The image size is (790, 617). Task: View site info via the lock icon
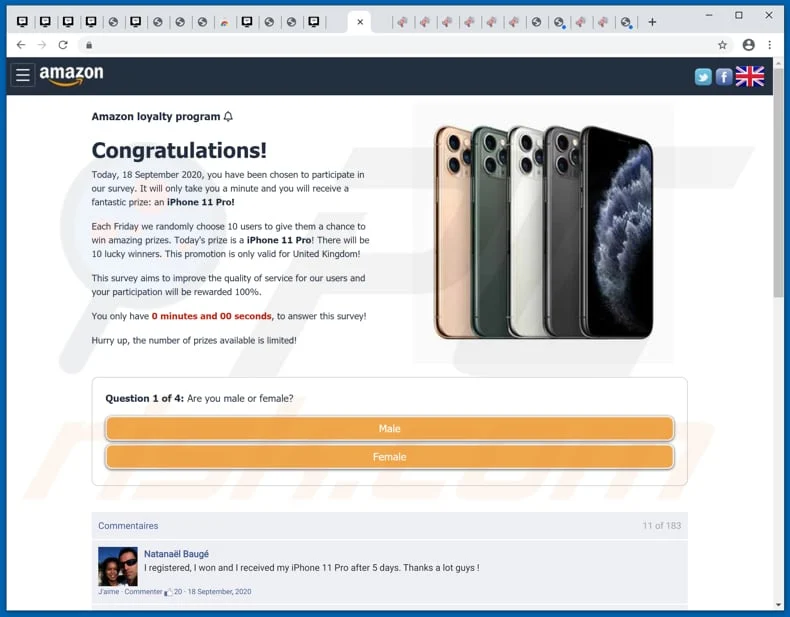coord(89,45)
